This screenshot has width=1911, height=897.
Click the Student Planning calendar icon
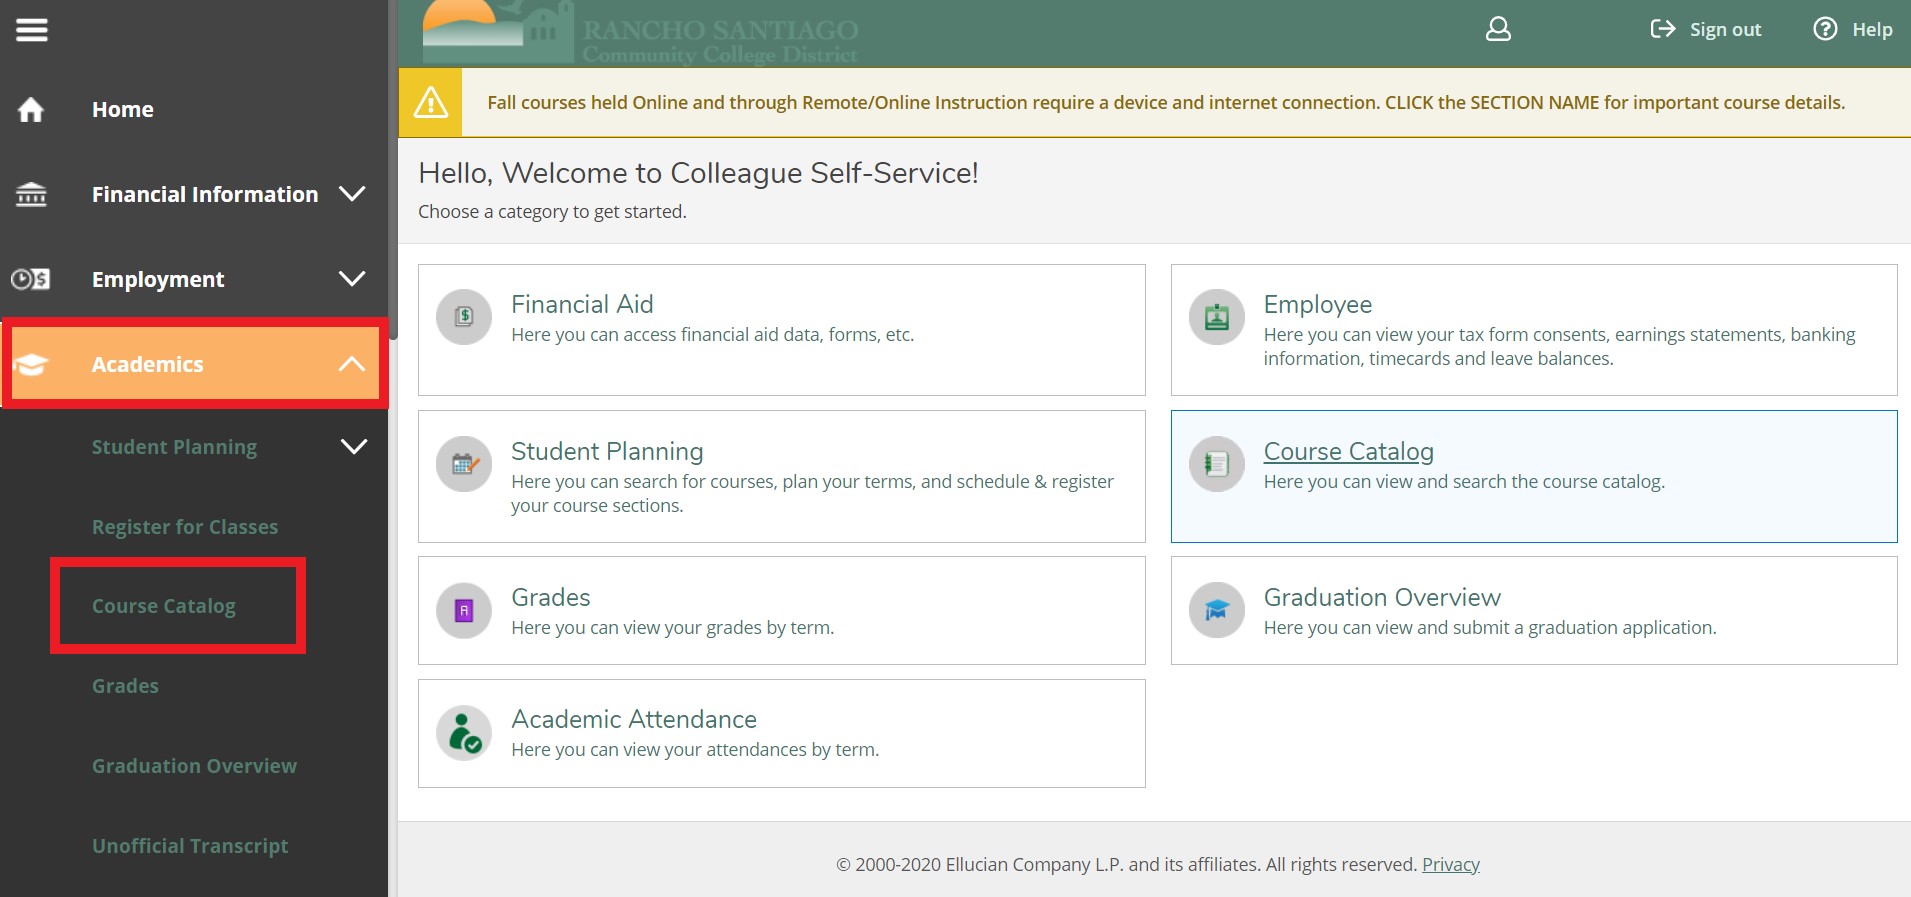(464, 464)
